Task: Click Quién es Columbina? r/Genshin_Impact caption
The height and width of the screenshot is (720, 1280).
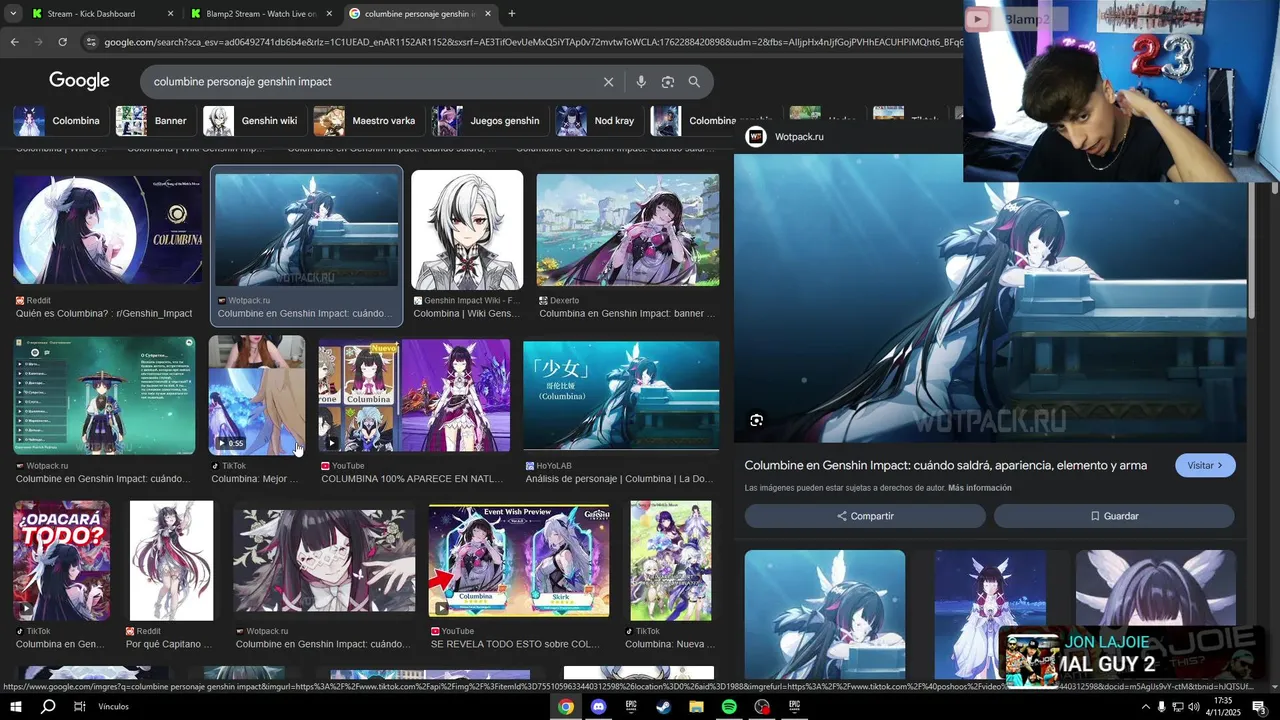Action: 104,313
